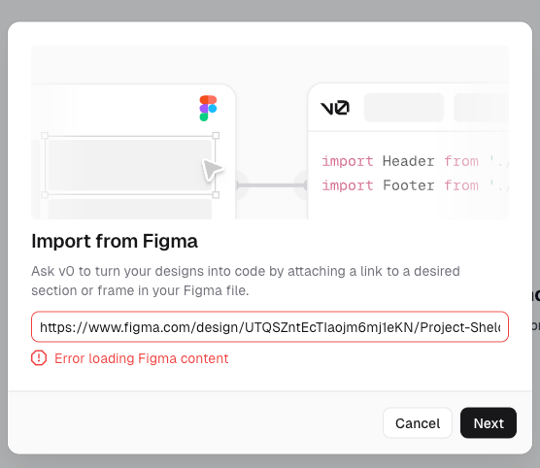Select the bottom-right selection handle of the frame
The image size is (540, 468).
(x=216, y=195)
